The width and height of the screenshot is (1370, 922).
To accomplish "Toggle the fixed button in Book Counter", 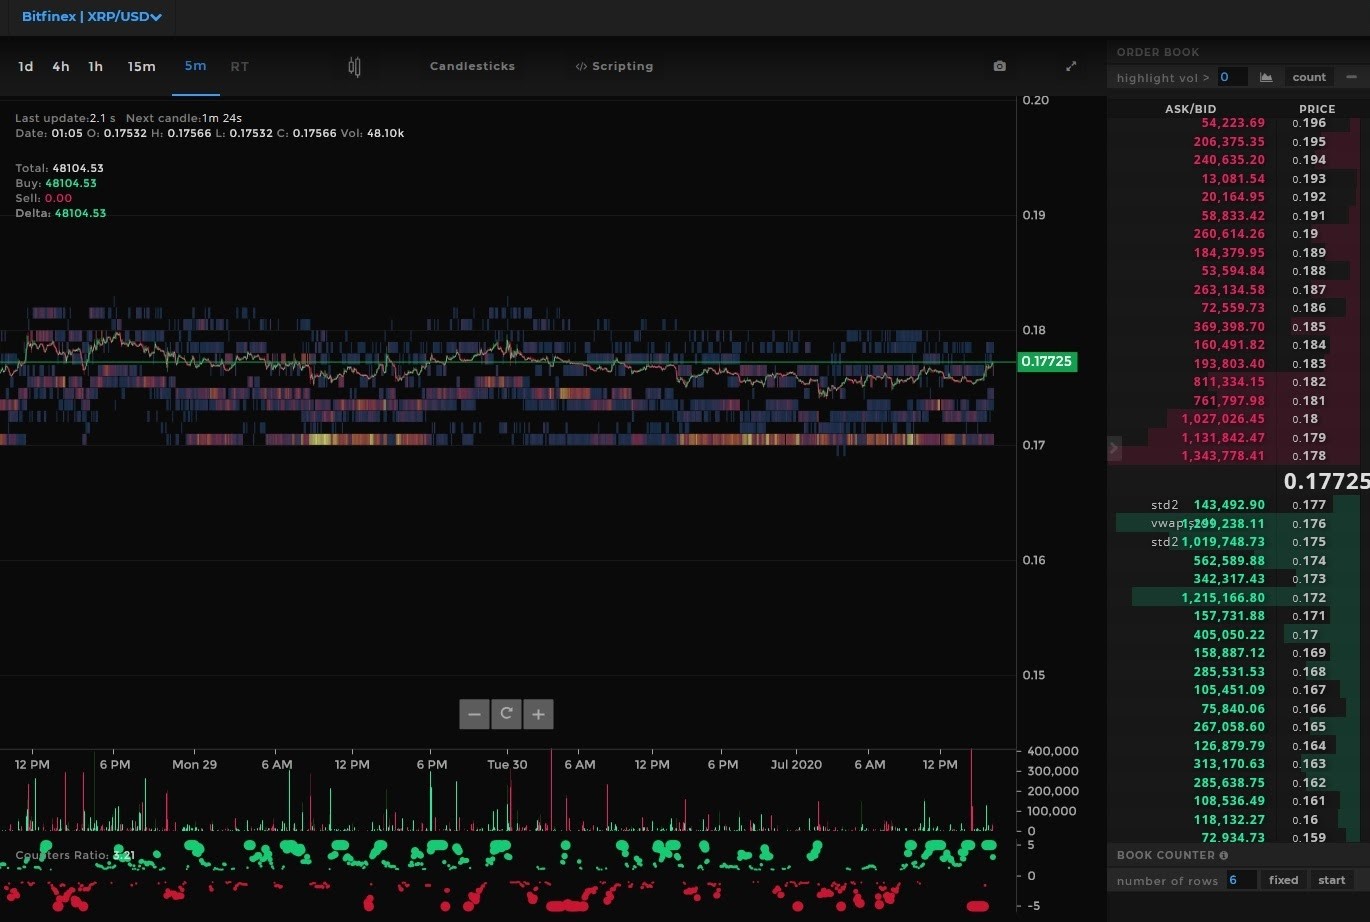I will coord(1283,880).
